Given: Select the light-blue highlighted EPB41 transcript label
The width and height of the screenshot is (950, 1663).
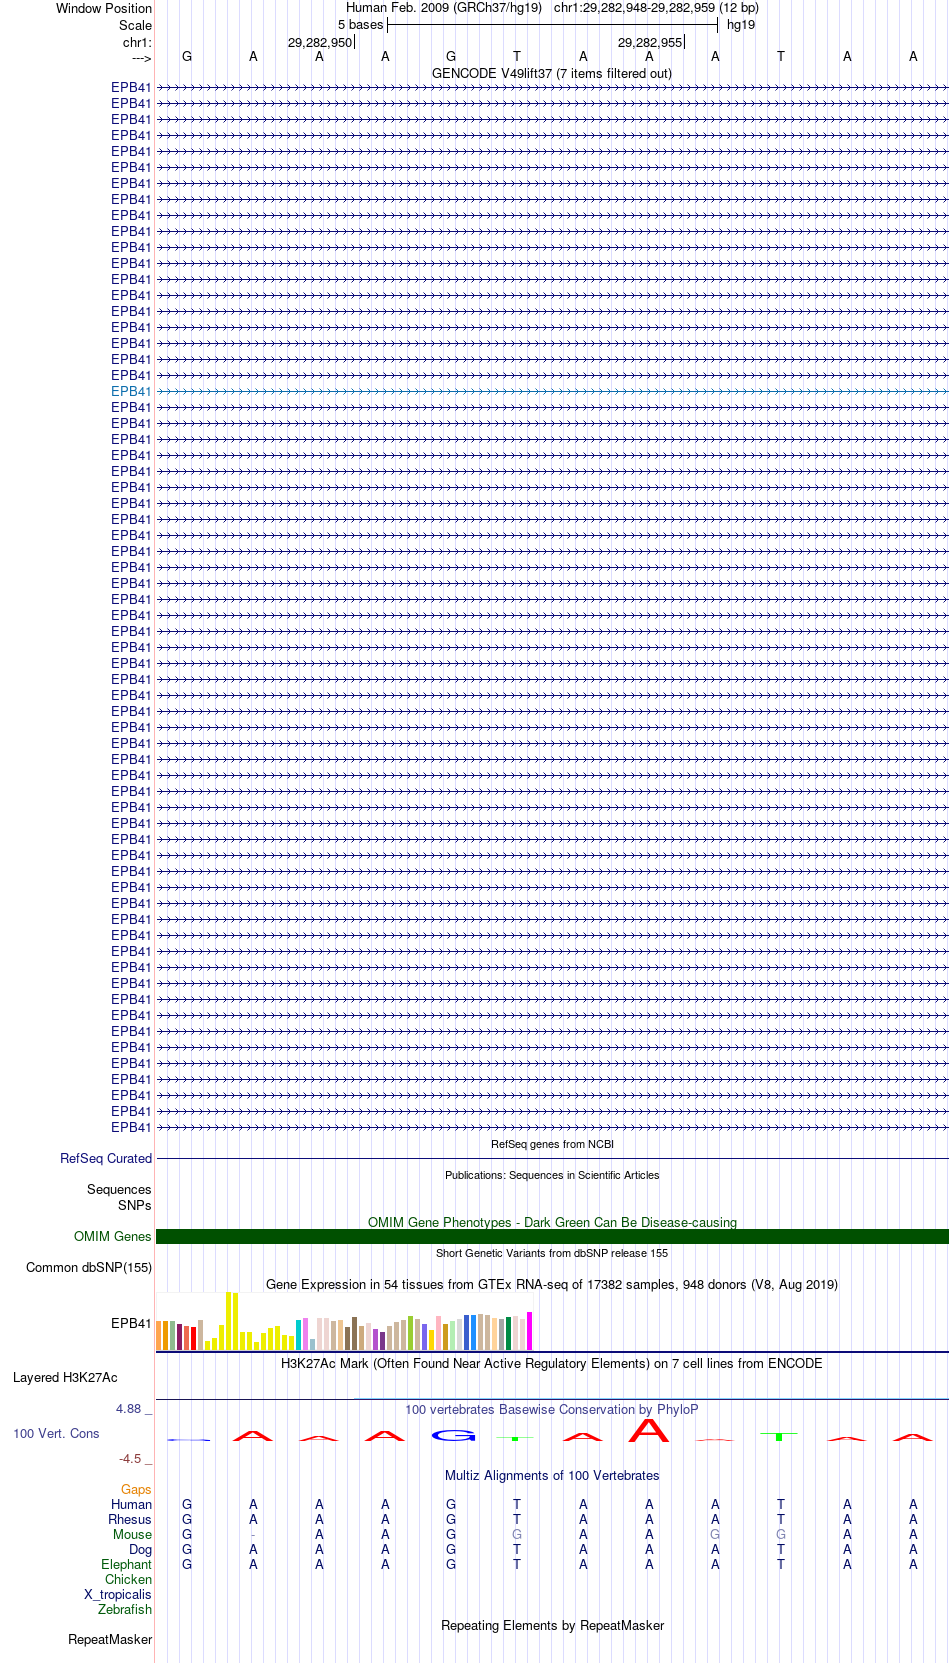Looking at the screenshot, I should [131, 391].
